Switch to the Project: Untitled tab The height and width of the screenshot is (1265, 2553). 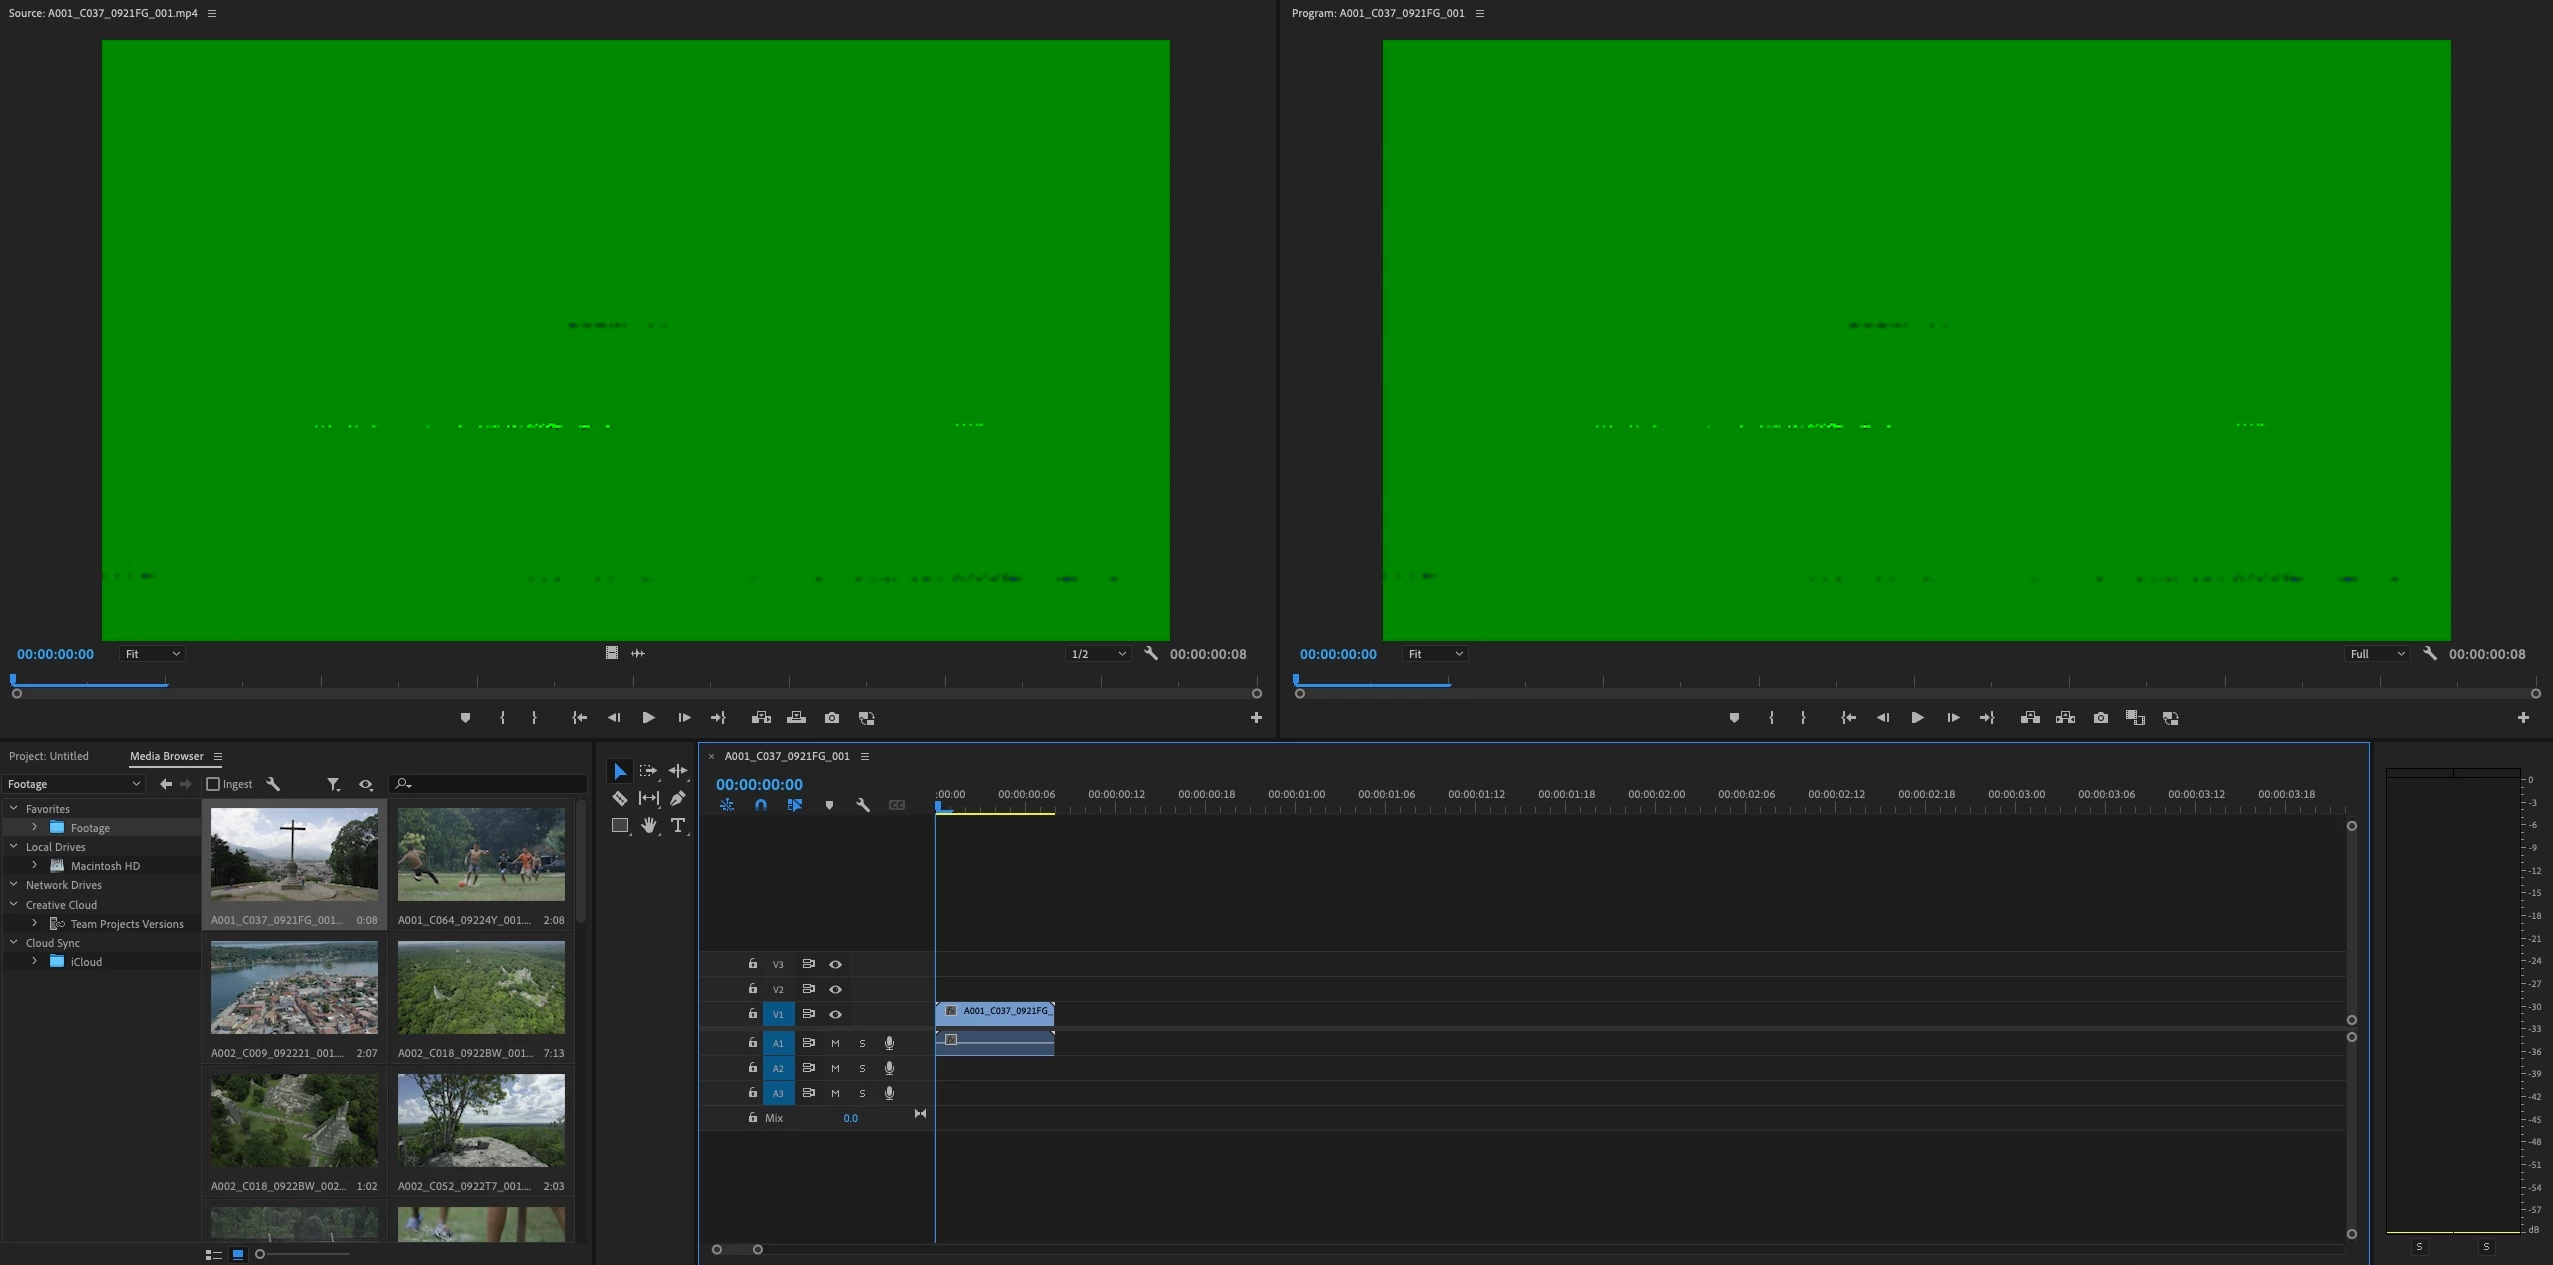[x=49, y=756]
